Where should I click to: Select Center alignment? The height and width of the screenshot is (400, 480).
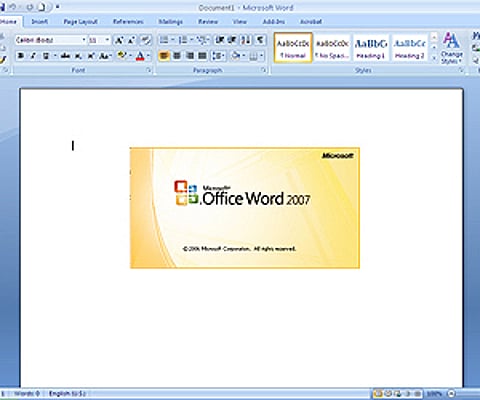[177, 56]
